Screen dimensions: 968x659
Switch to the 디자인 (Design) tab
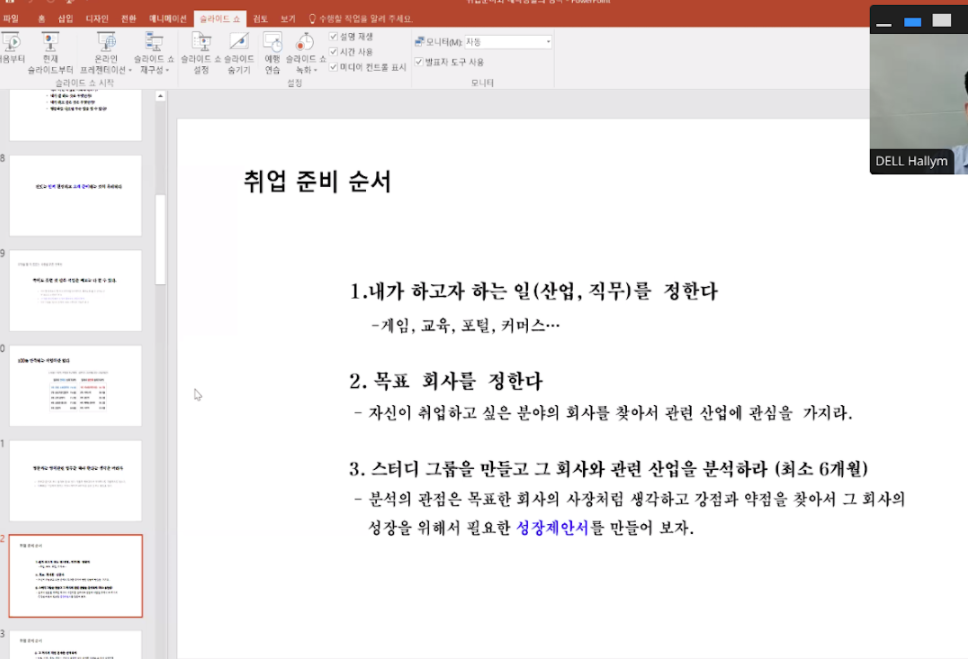click(x=97, y=19)
